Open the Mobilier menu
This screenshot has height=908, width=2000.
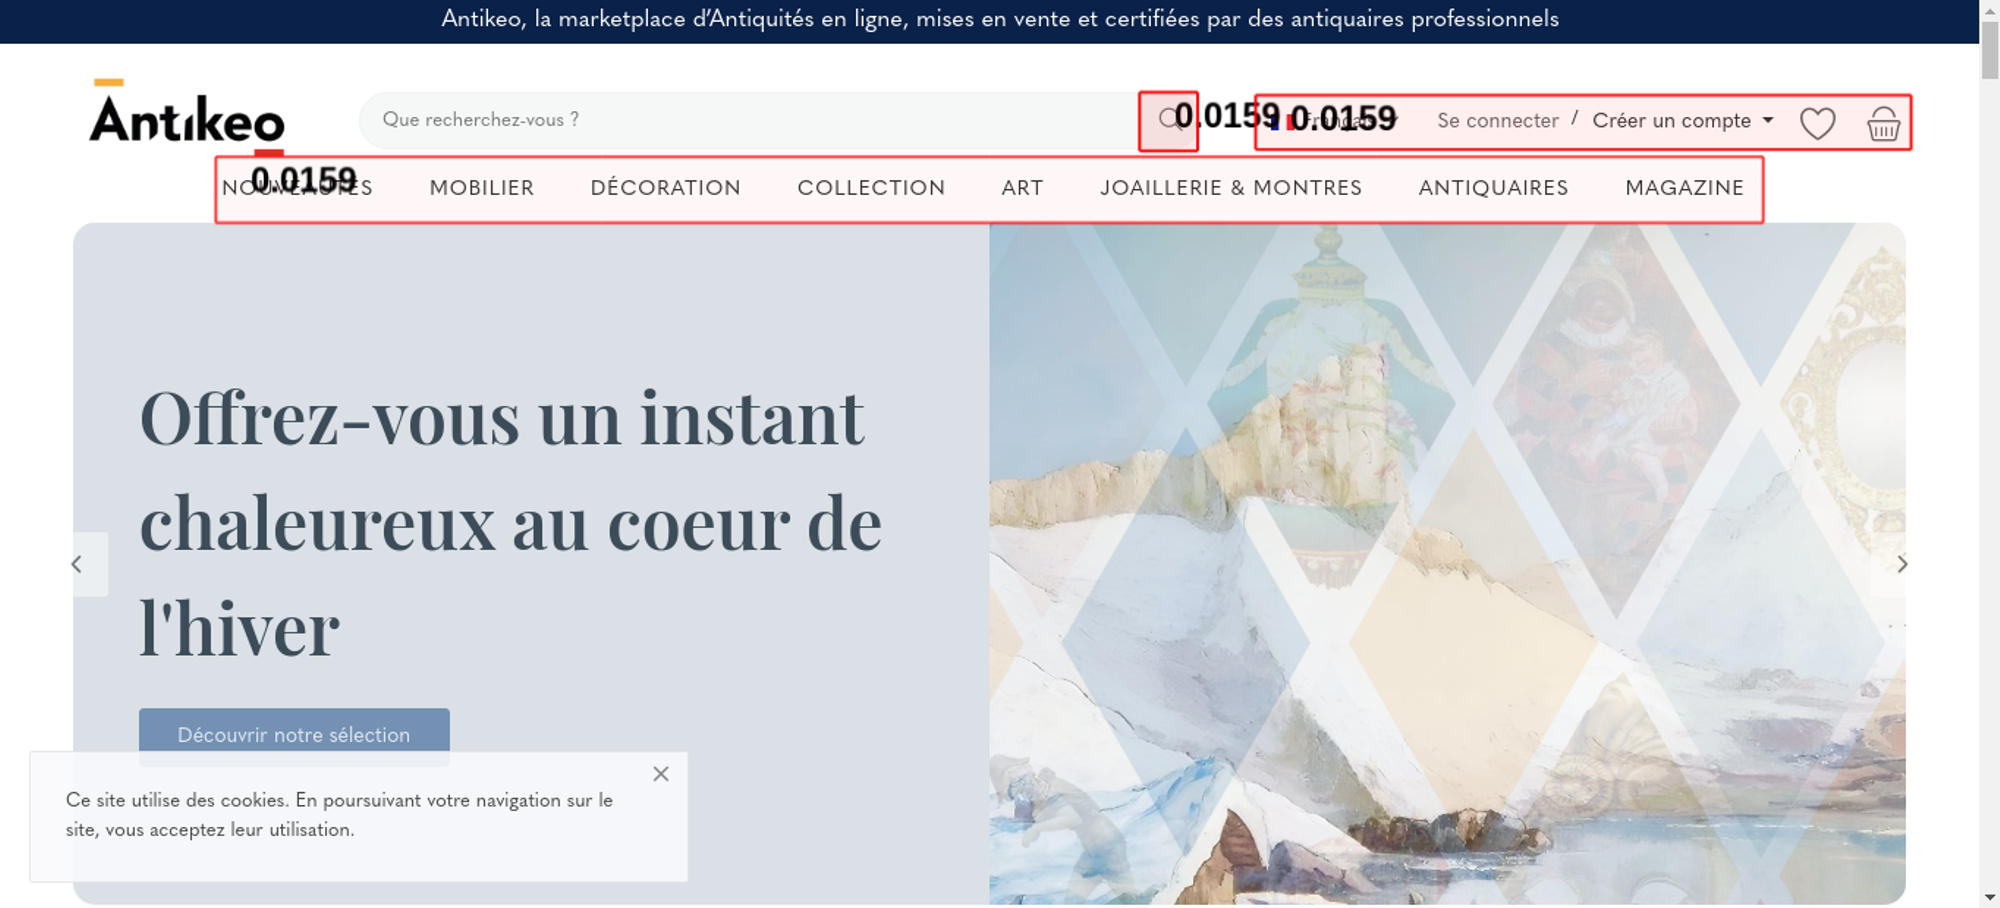(482, 188)
